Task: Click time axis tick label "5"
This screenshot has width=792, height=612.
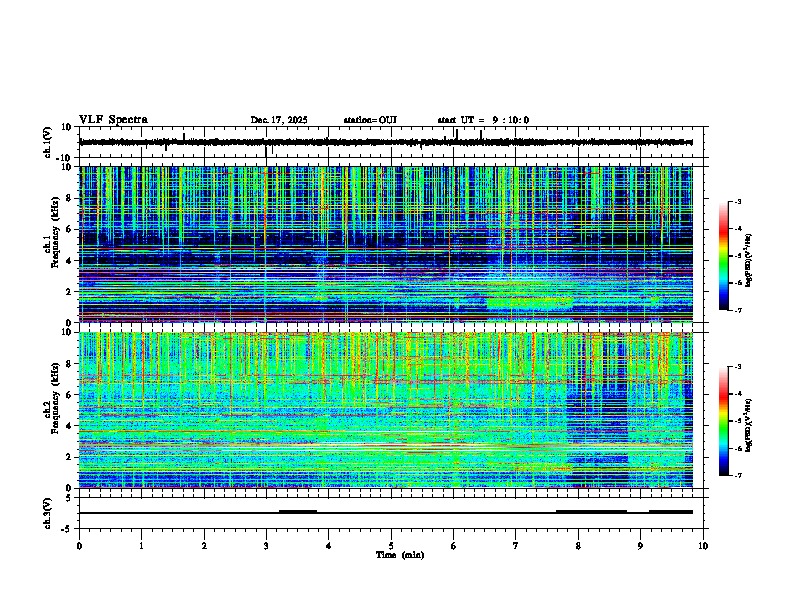Action: [x=391, y=546]
